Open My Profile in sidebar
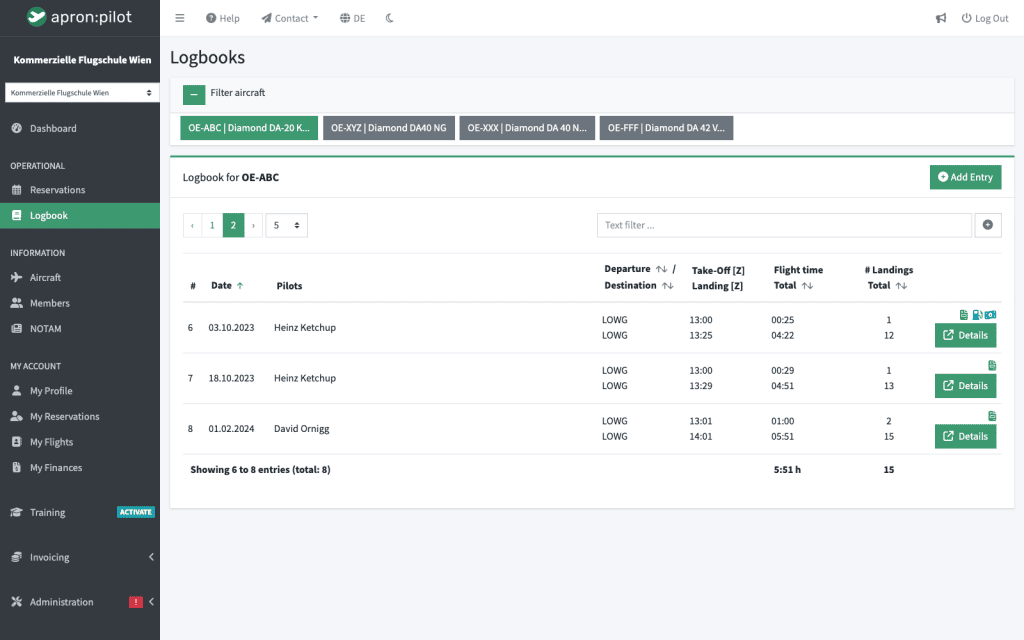This screenshot has height=640, width=1024. pyautogui.click(x=80, y=391)
